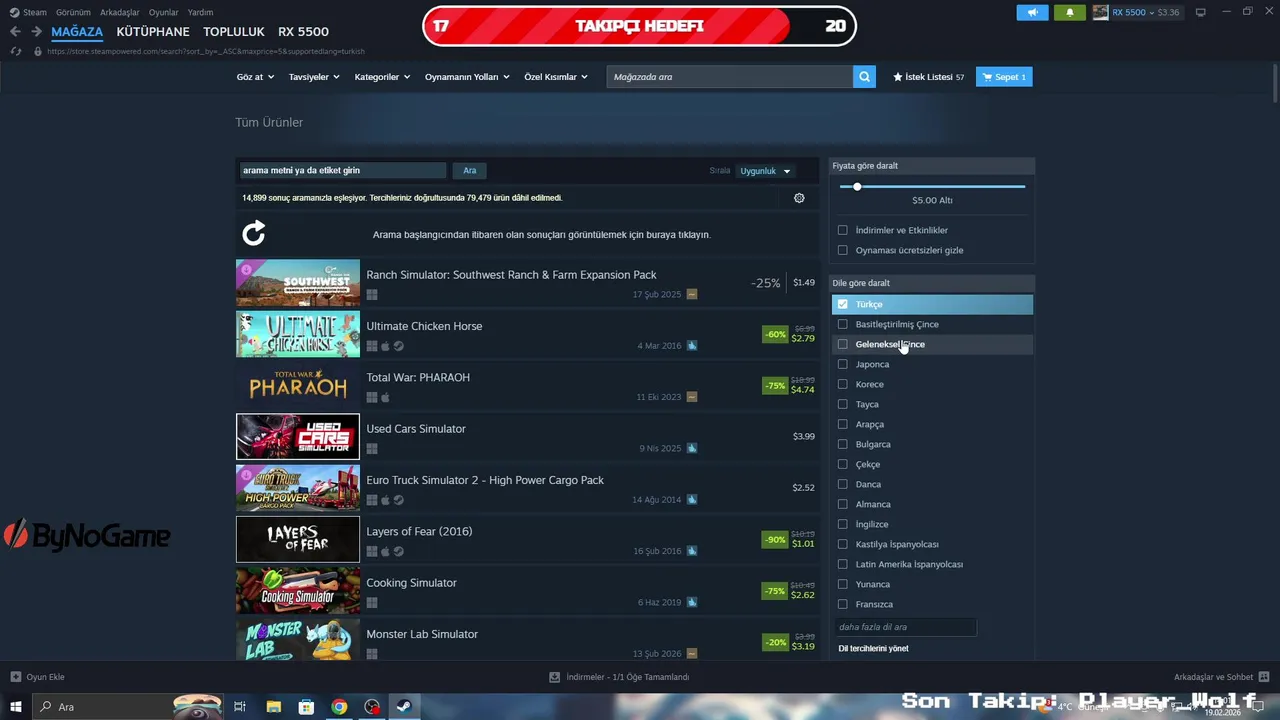This screenshot has height=720, width=1280.
Task: Open the announcements megaphone button
Action: tap(1033, 12)
